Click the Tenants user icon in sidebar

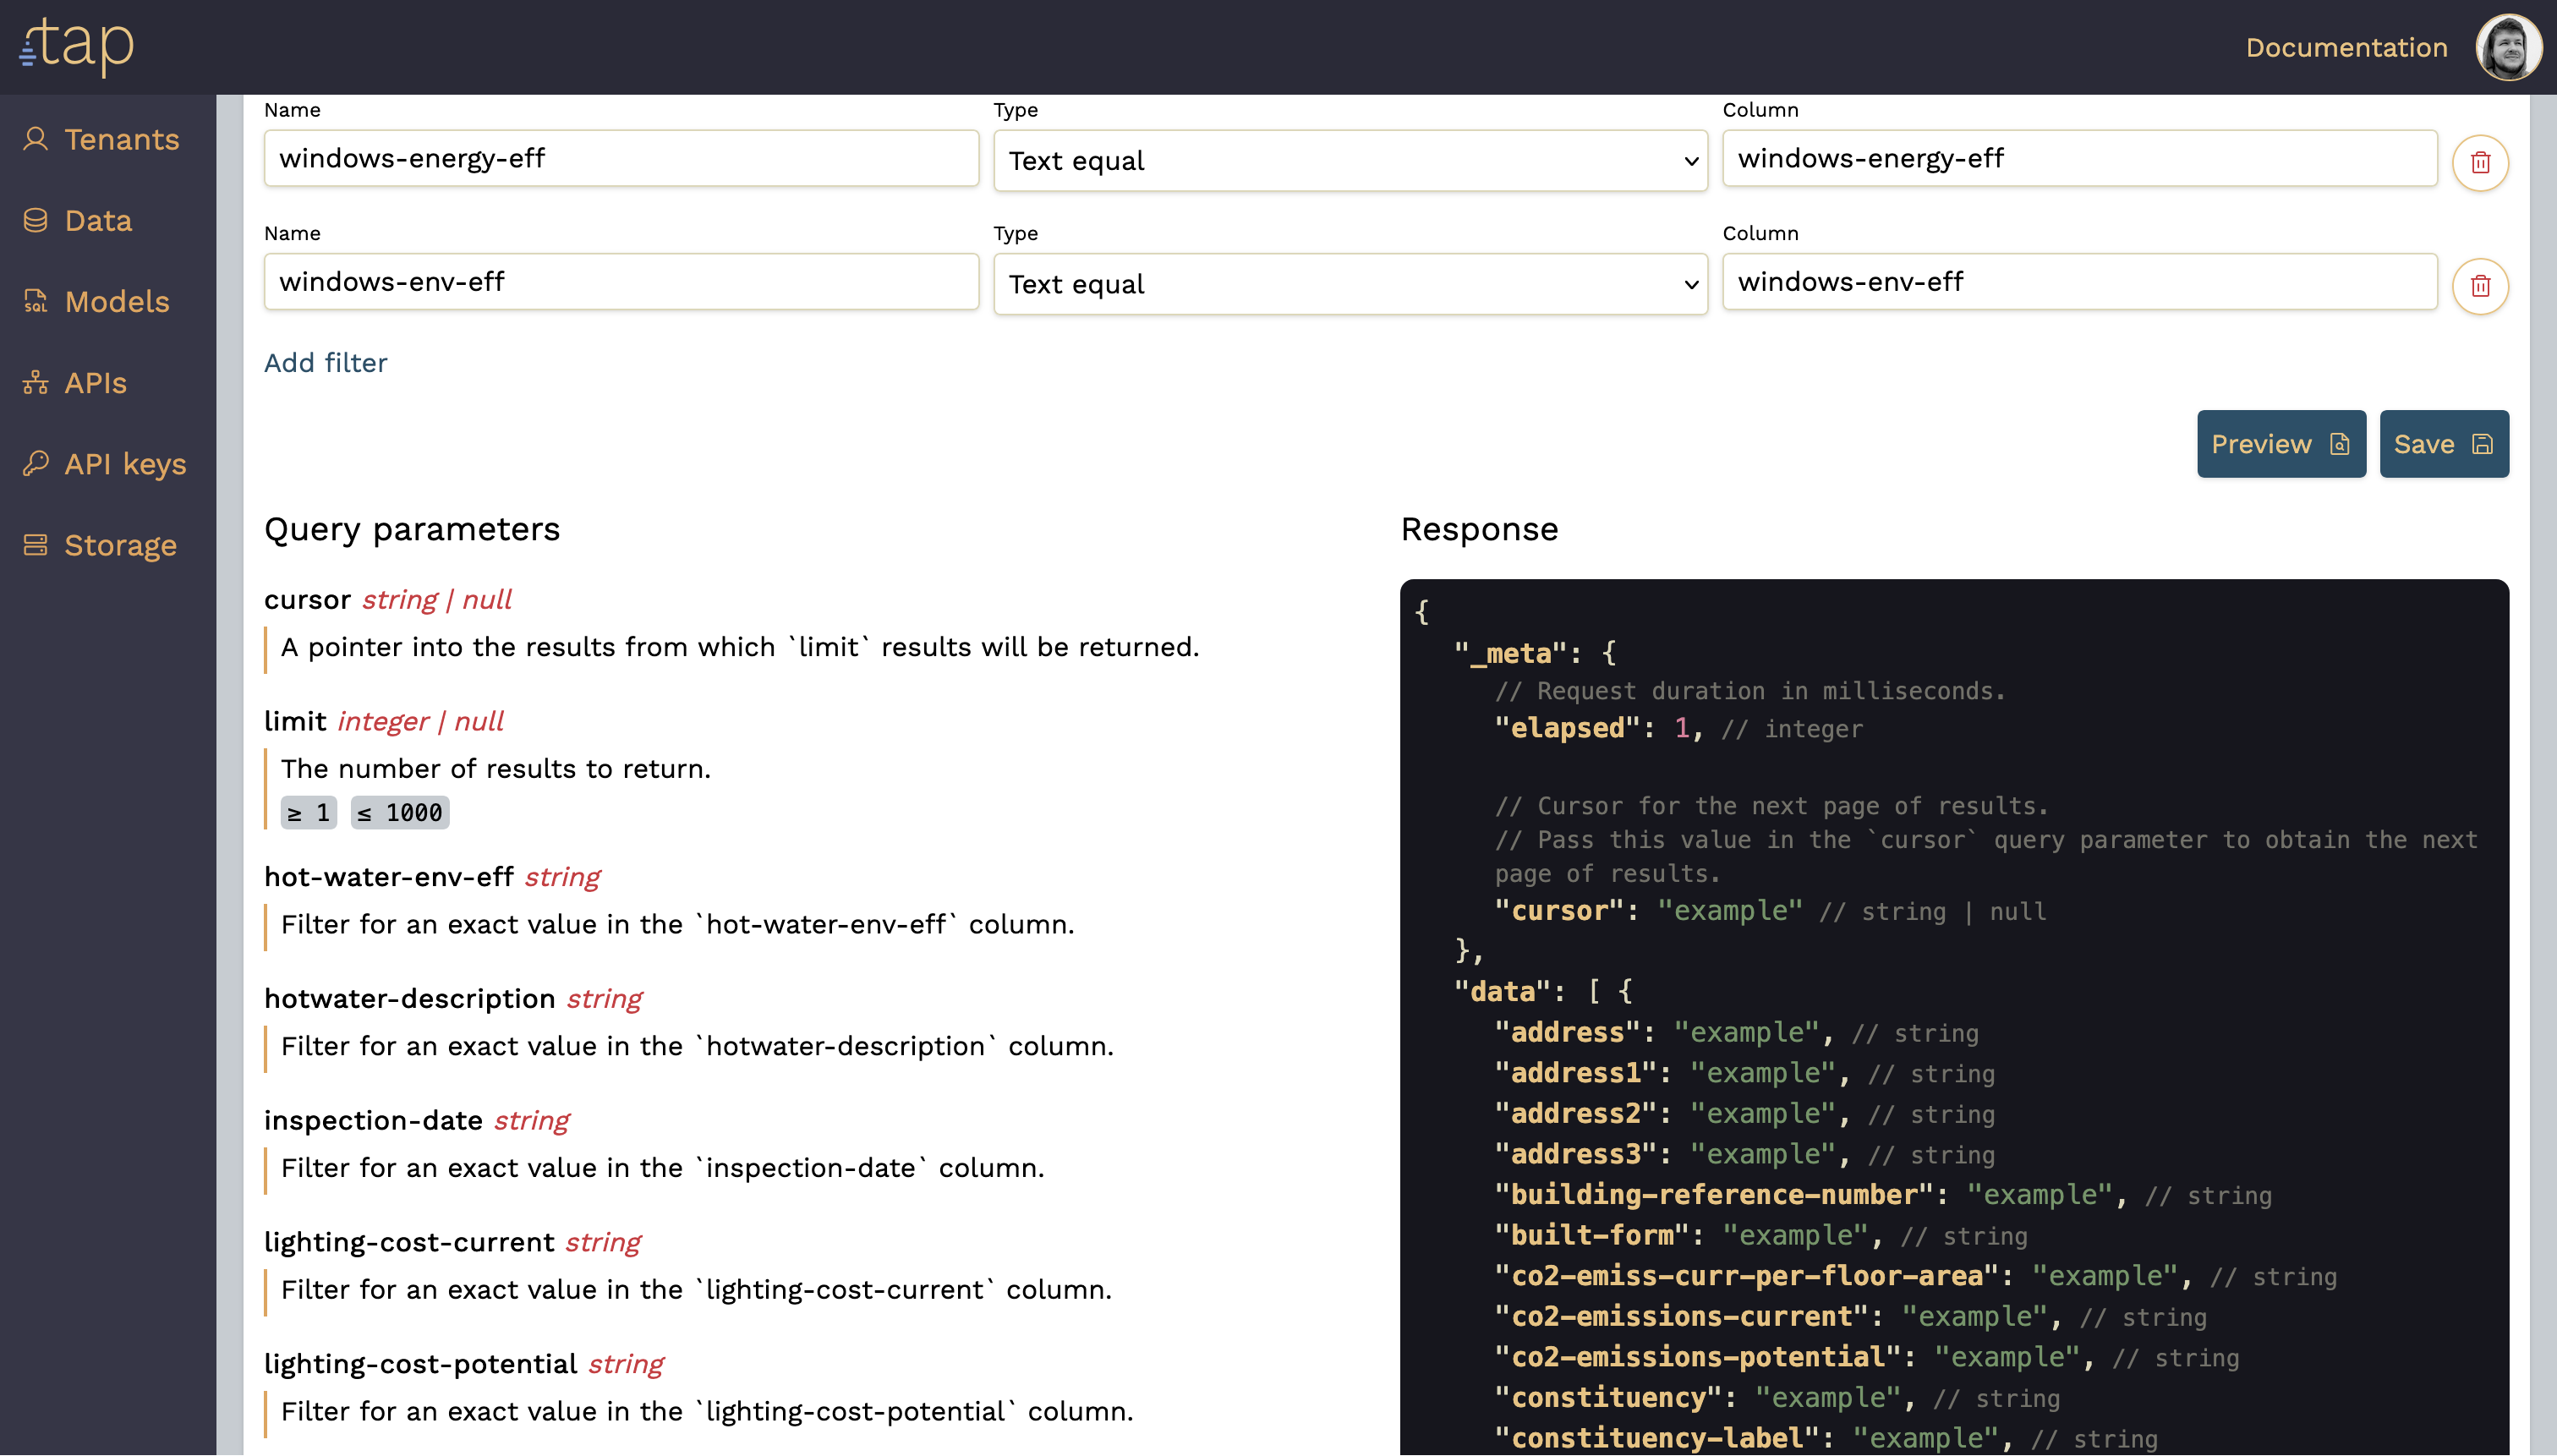point(36,139)
